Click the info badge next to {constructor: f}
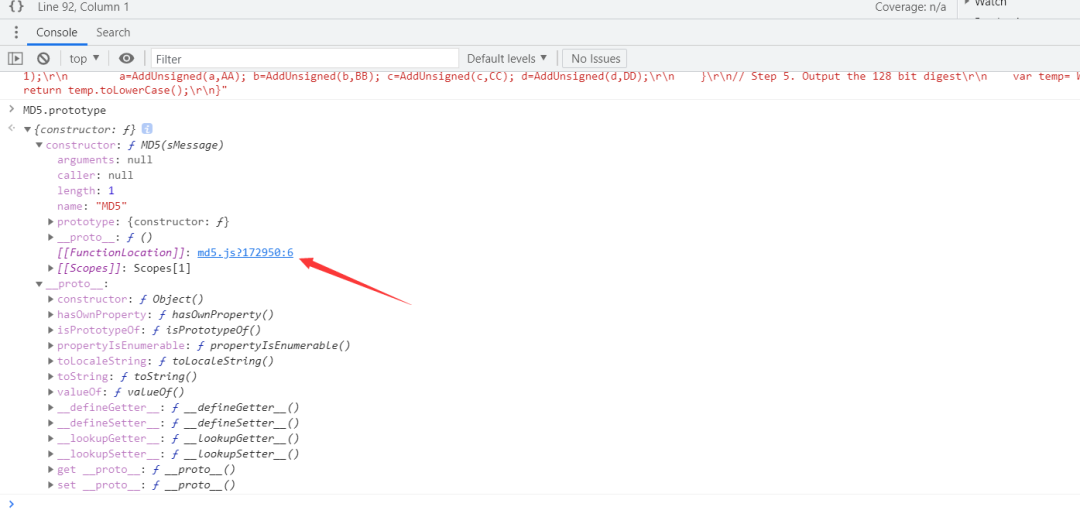Image resolution: width=1080 pixels, height=517 pixels. tap(147, 129)
